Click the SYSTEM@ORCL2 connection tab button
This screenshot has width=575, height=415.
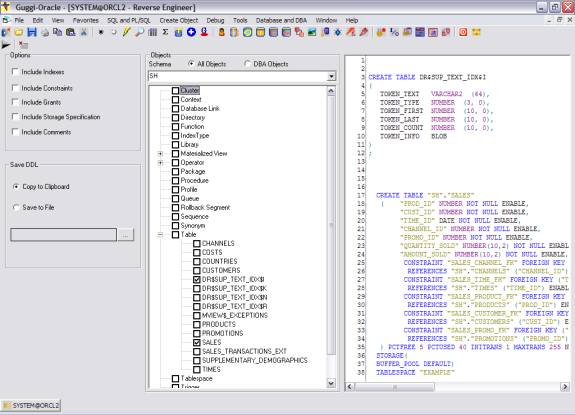pos(31,405)
